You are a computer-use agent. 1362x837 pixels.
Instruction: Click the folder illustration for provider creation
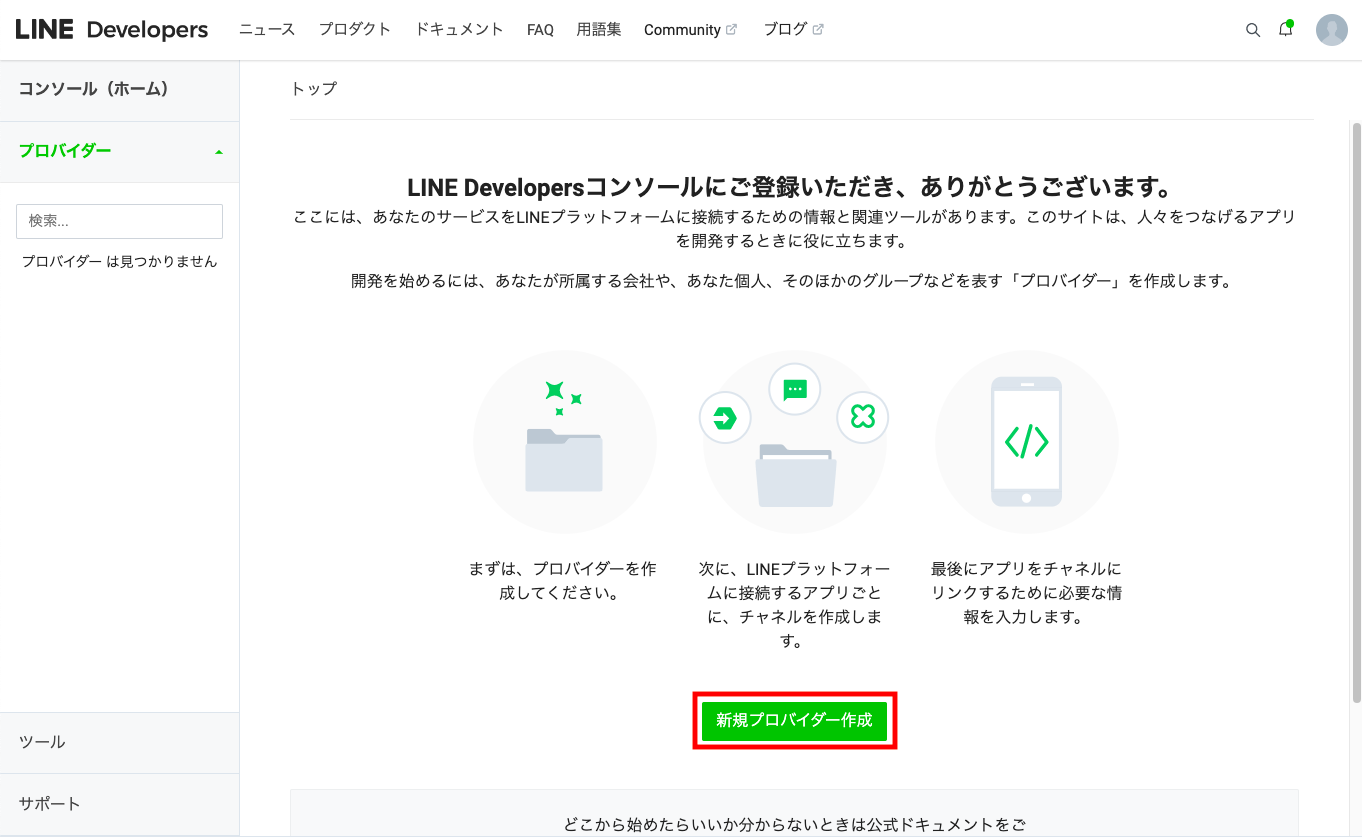565,443
